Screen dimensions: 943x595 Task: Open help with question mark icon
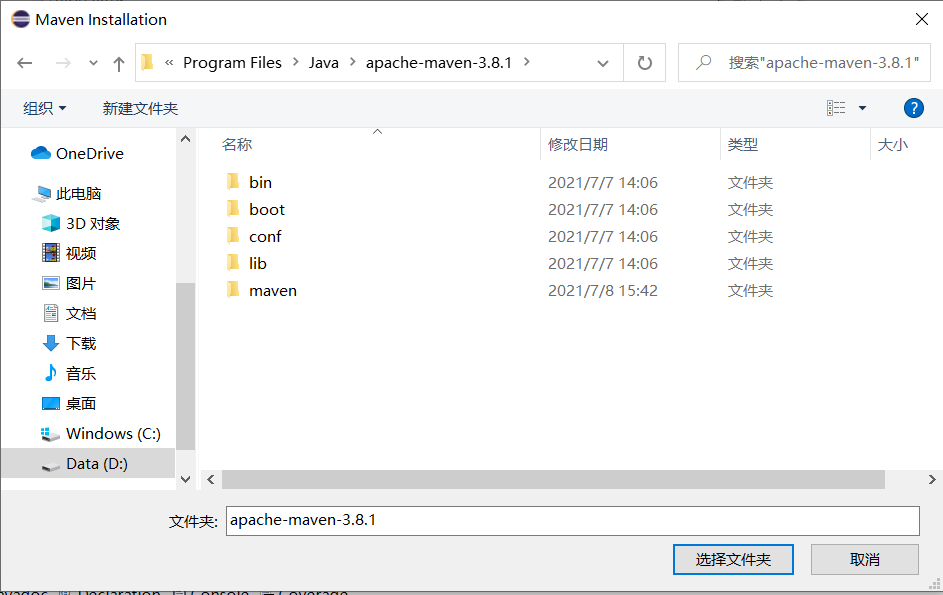[x=914, y=108]
